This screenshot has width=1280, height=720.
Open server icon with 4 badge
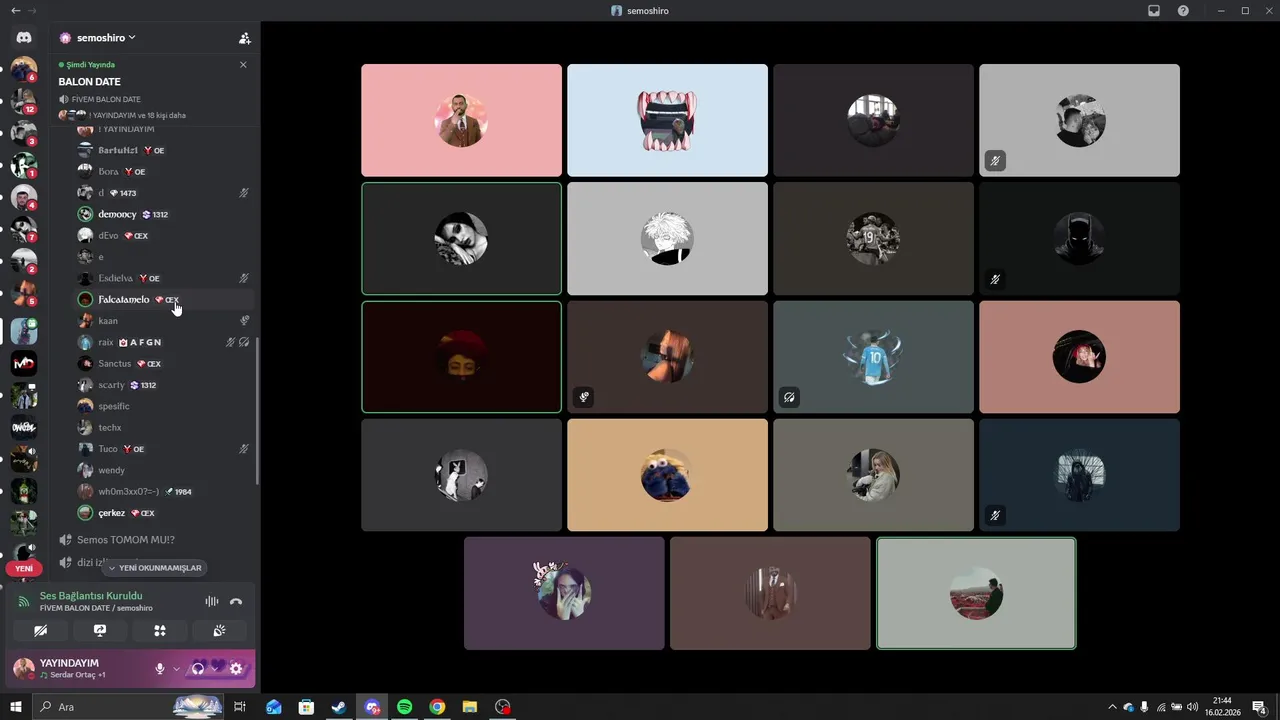coord(24,197)
